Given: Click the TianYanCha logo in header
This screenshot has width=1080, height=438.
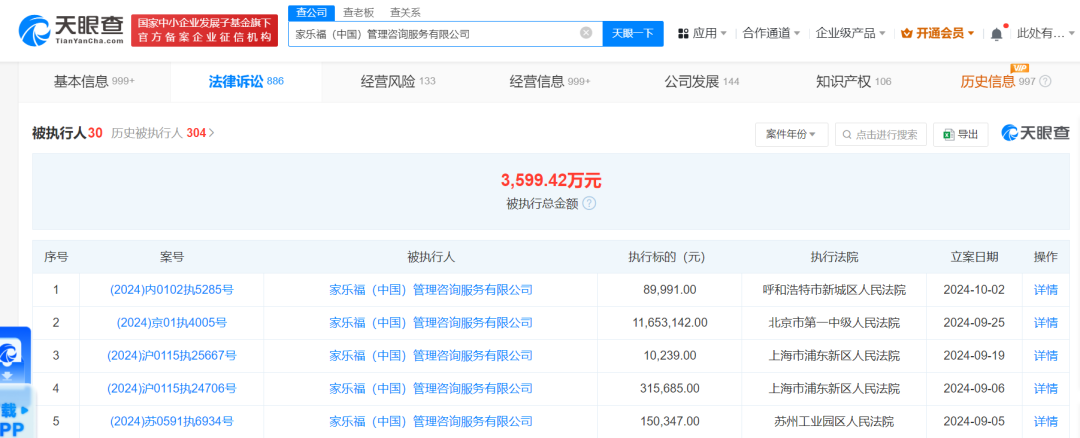Looking at the screenshot, I should (x=71, y=30).
